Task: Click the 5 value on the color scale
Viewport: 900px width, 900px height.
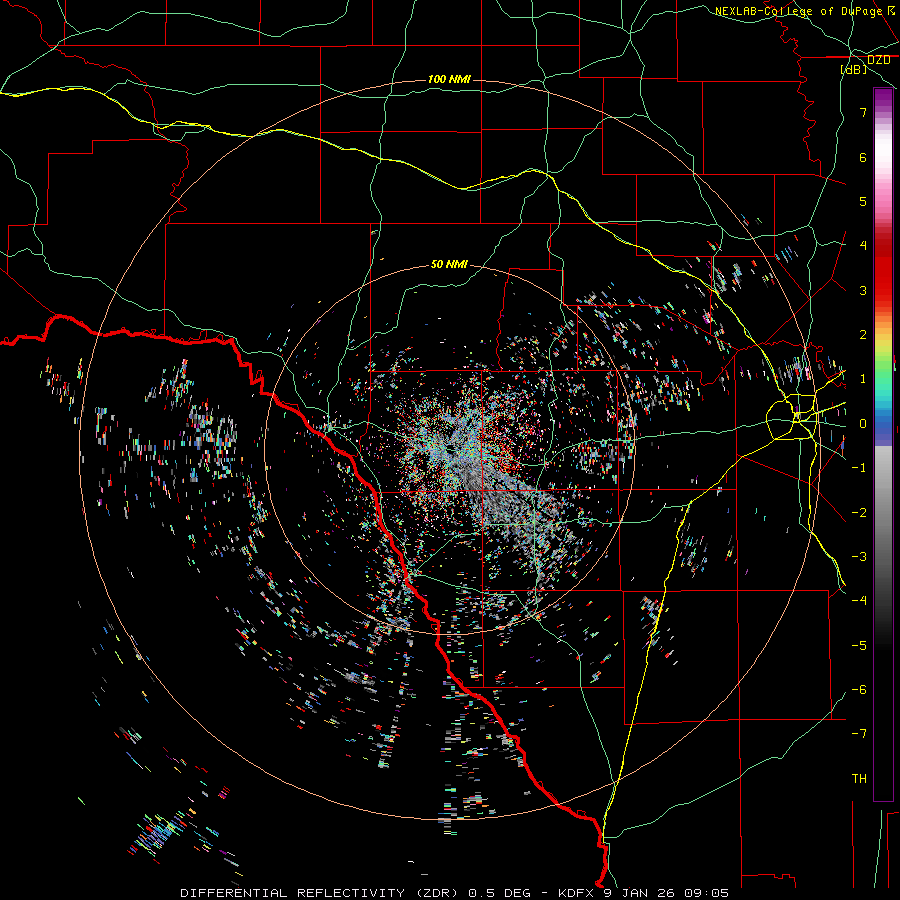Action: pos(863,201)
